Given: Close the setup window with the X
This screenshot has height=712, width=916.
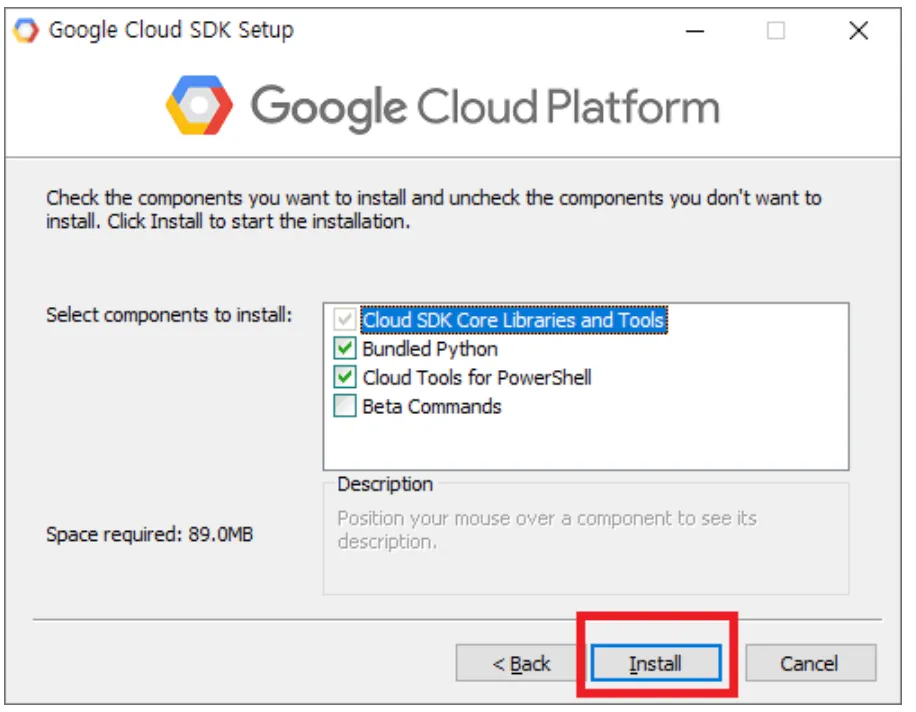Looking at the screenshot, I should click(858, 31).
